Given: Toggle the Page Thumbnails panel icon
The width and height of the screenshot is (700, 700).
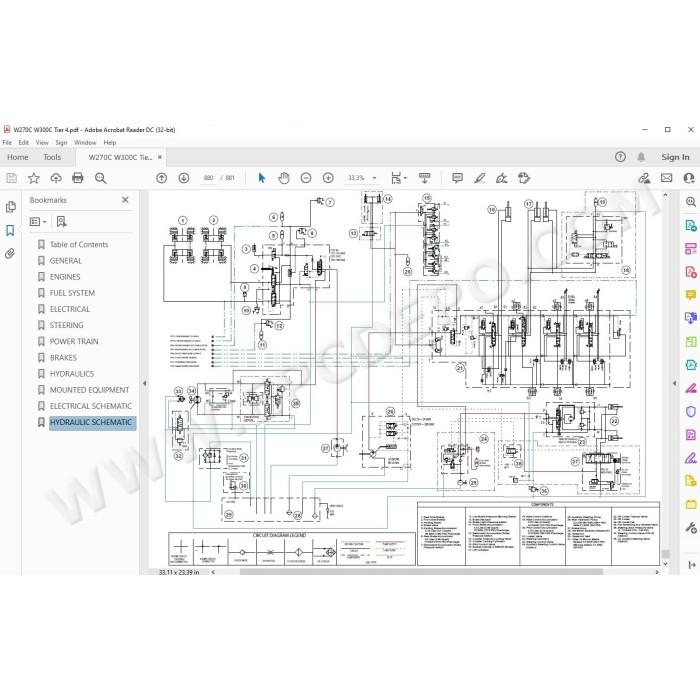Looking at the screenshot, I should (10, 207).
